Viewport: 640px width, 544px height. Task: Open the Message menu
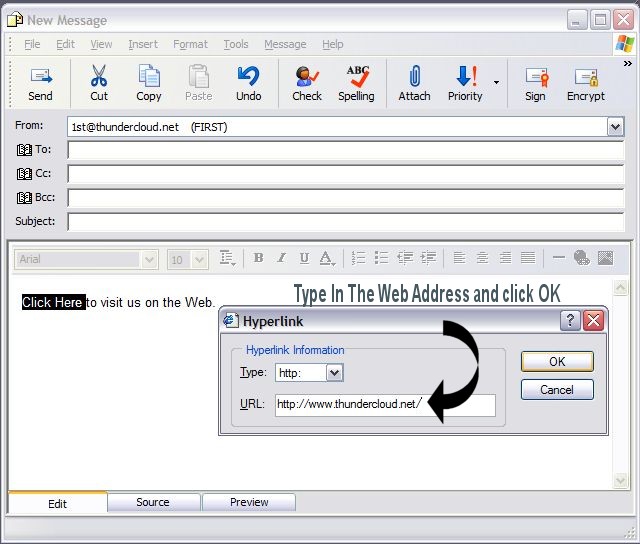tap(285, 44)
